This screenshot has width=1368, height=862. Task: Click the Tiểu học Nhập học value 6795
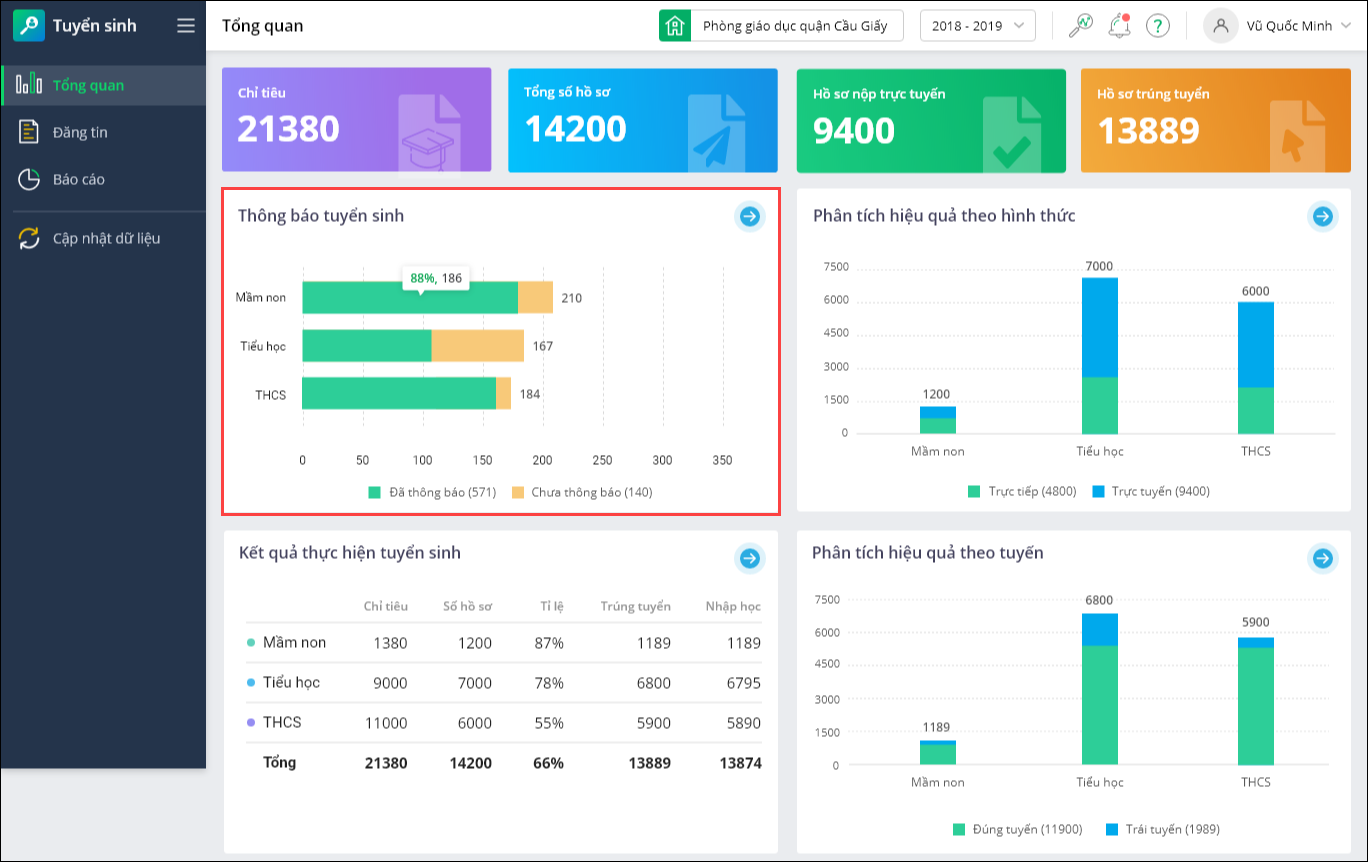click(742, 683)
